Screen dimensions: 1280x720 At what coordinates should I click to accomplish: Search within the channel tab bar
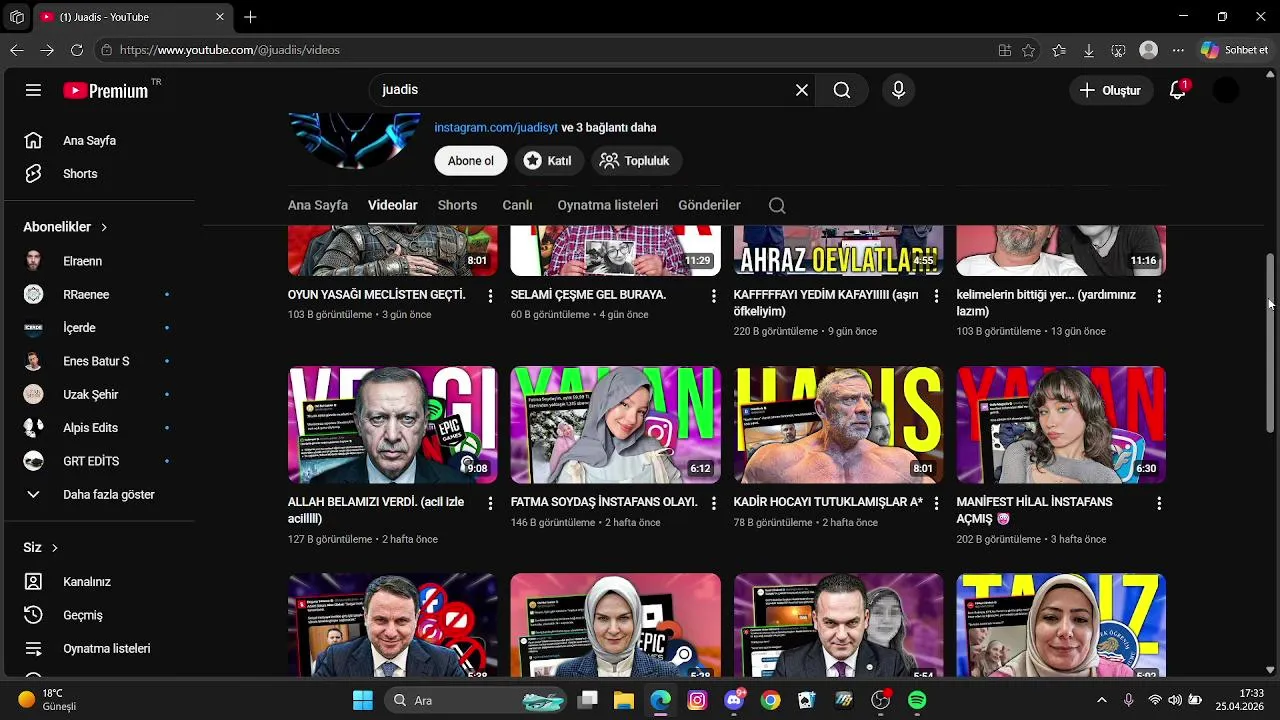[x=777, y=205]
